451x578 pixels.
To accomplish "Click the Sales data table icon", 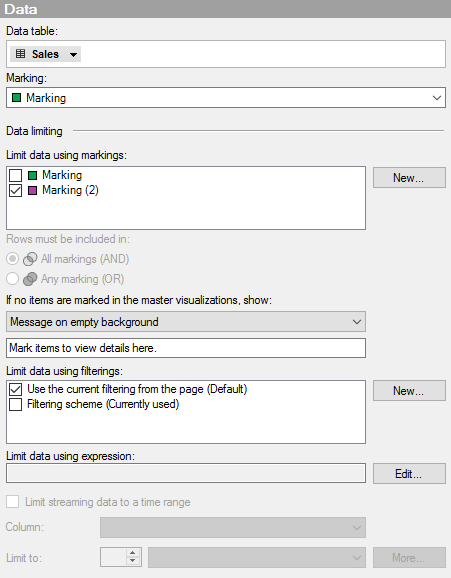I will pos(21,54).
